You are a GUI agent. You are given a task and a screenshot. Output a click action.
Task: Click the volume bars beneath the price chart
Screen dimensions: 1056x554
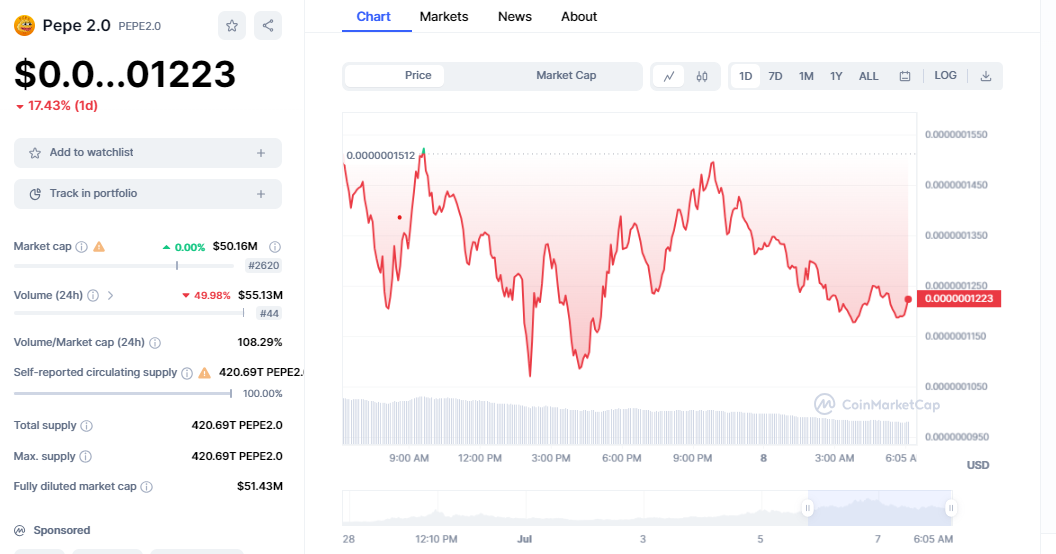click(626, 421)
